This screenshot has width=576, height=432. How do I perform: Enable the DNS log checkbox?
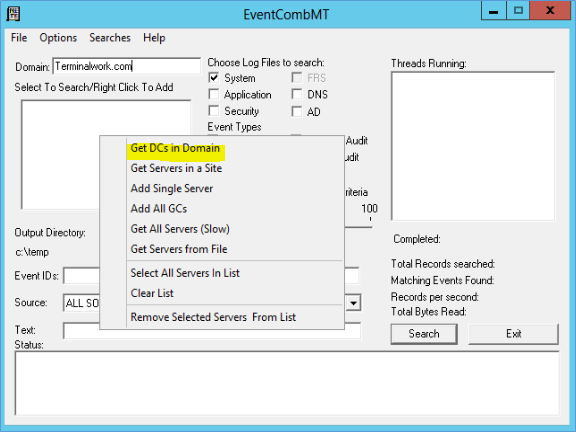(x=296, y=94)
